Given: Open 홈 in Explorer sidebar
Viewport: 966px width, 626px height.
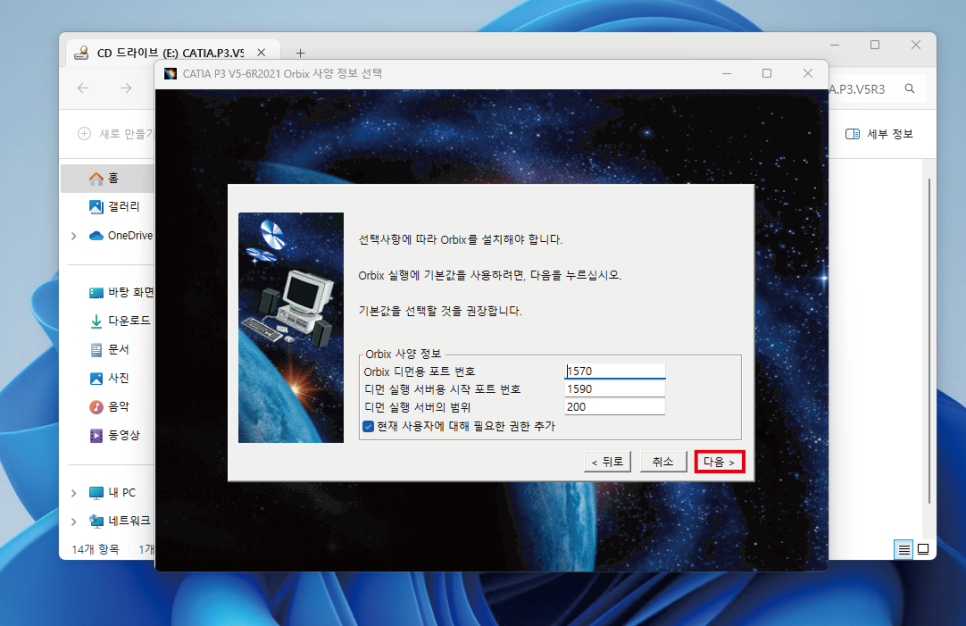Looking at the screenshot, I should click(x=108, y=178).
